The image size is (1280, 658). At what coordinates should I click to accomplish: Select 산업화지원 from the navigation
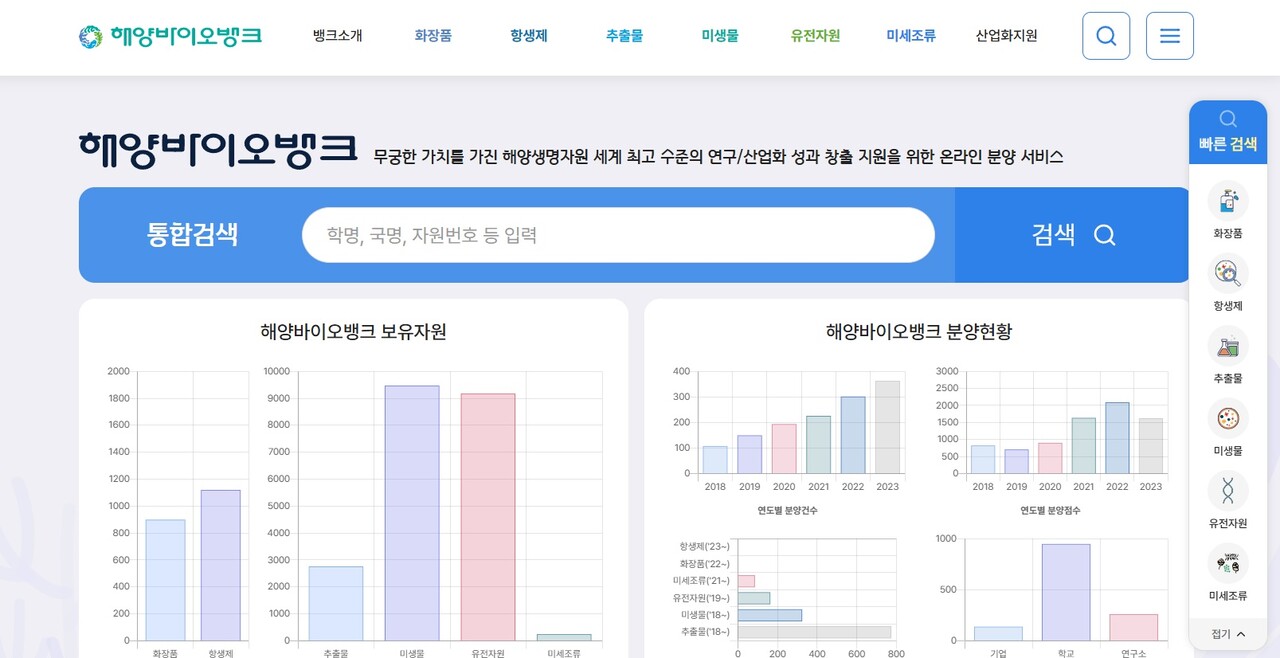coord(1005,35)
